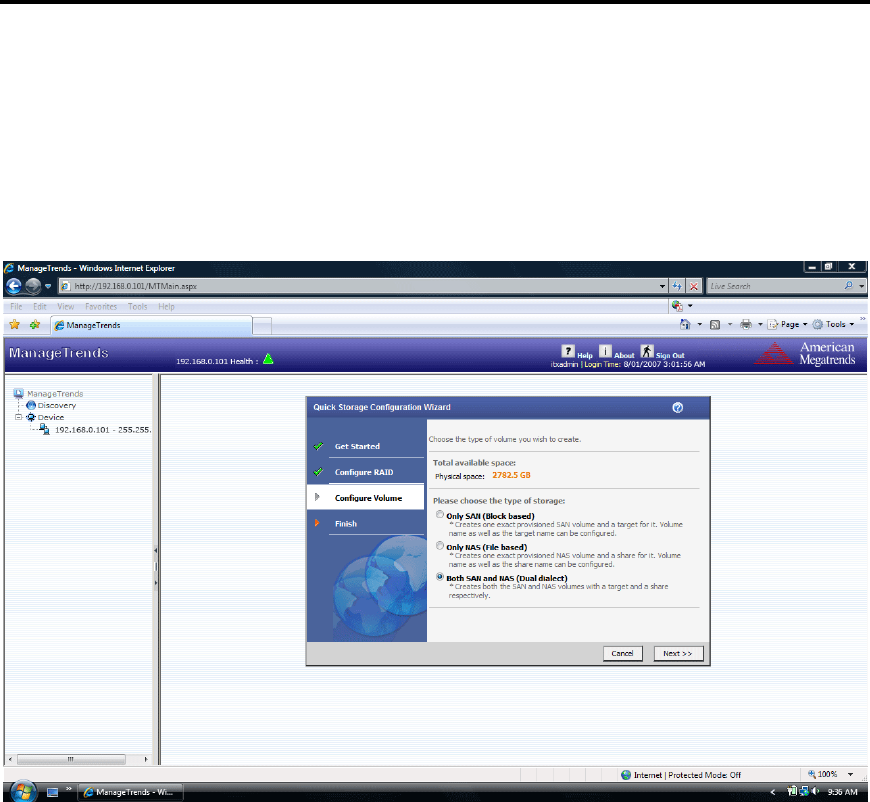
Task: Go to the Configure RAID wizard step
Action: 364,472
